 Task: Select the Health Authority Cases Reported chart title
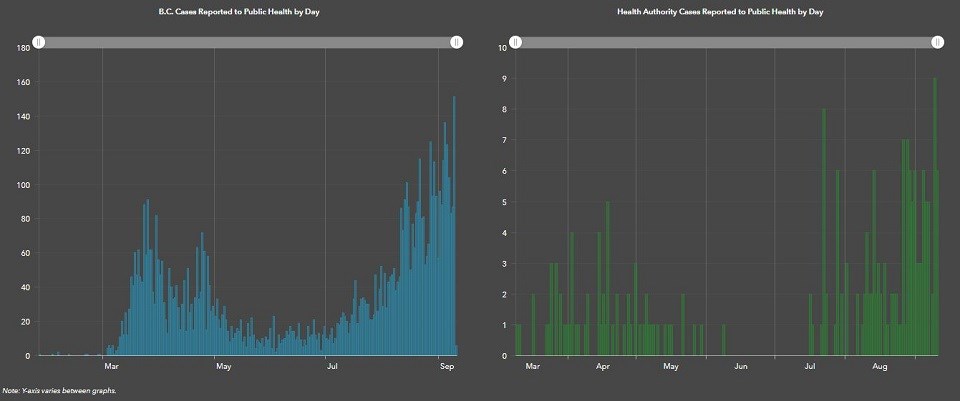[x=720, y=12]
